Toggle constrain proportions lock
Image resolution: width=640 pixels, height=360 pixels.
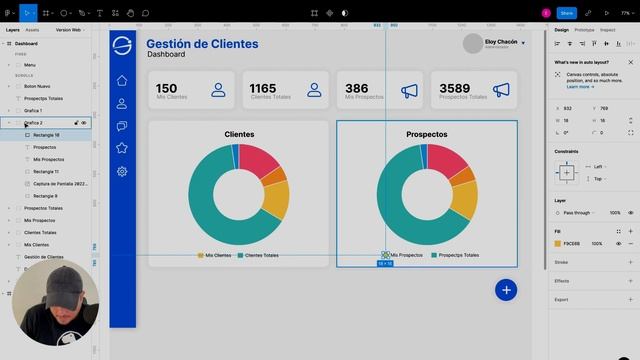coord(631,120)
